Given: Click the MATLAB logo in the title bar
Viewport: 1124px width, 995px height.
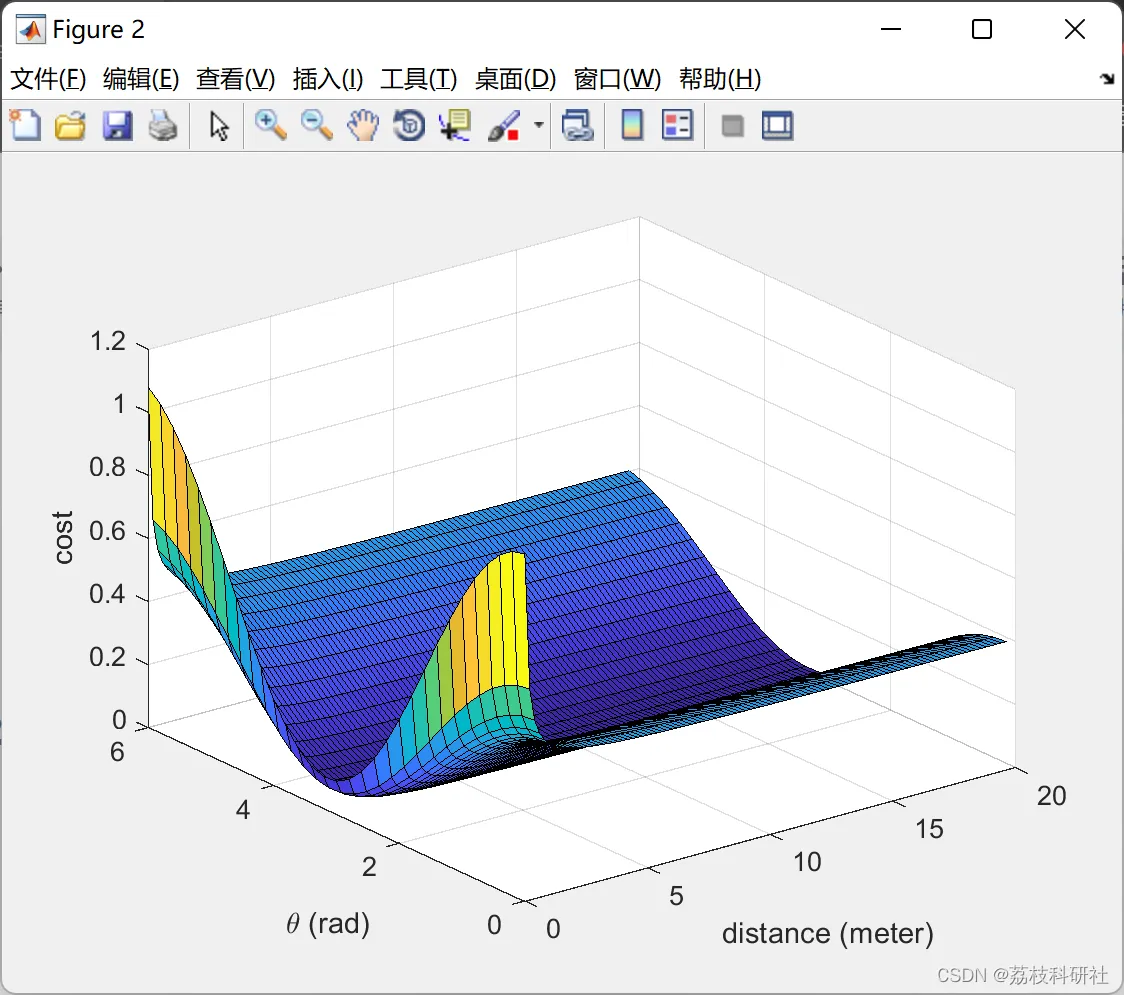Looking at the screenshot, I should coord(31,29).
